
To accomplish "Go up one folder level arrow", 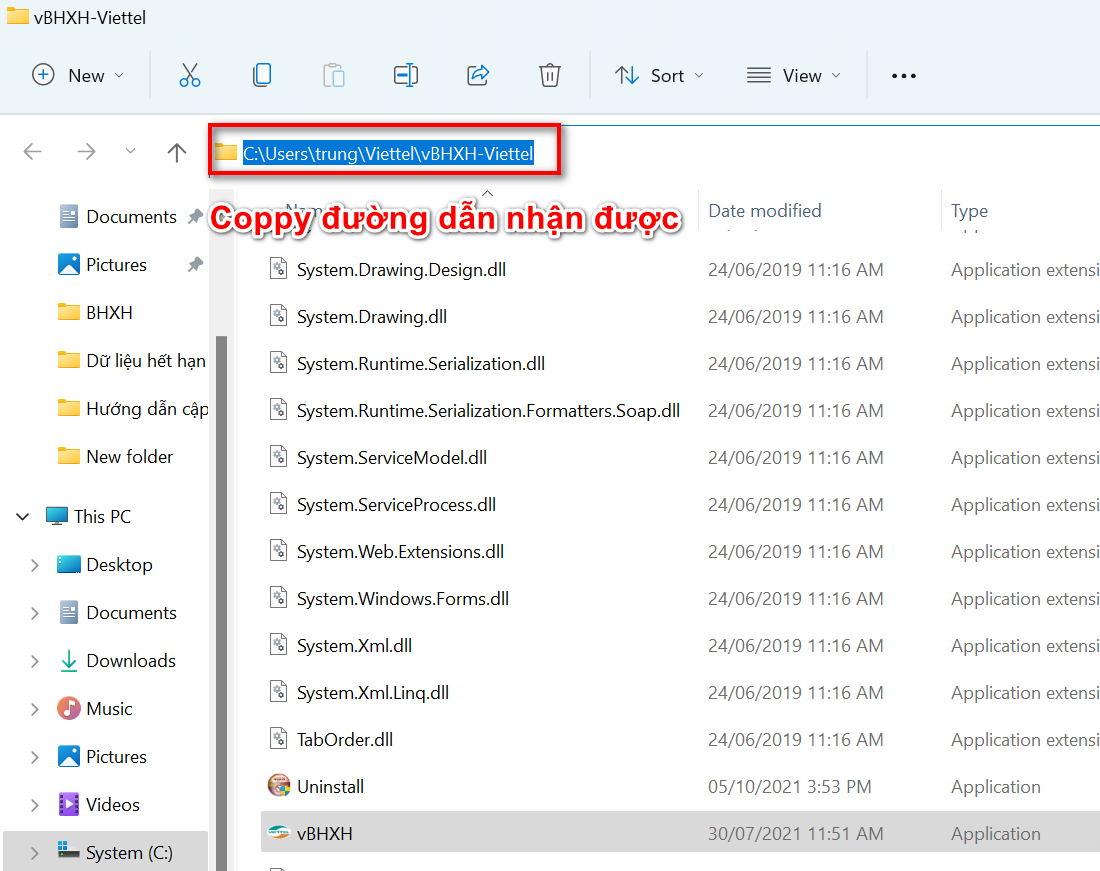I will click(177, 151).
